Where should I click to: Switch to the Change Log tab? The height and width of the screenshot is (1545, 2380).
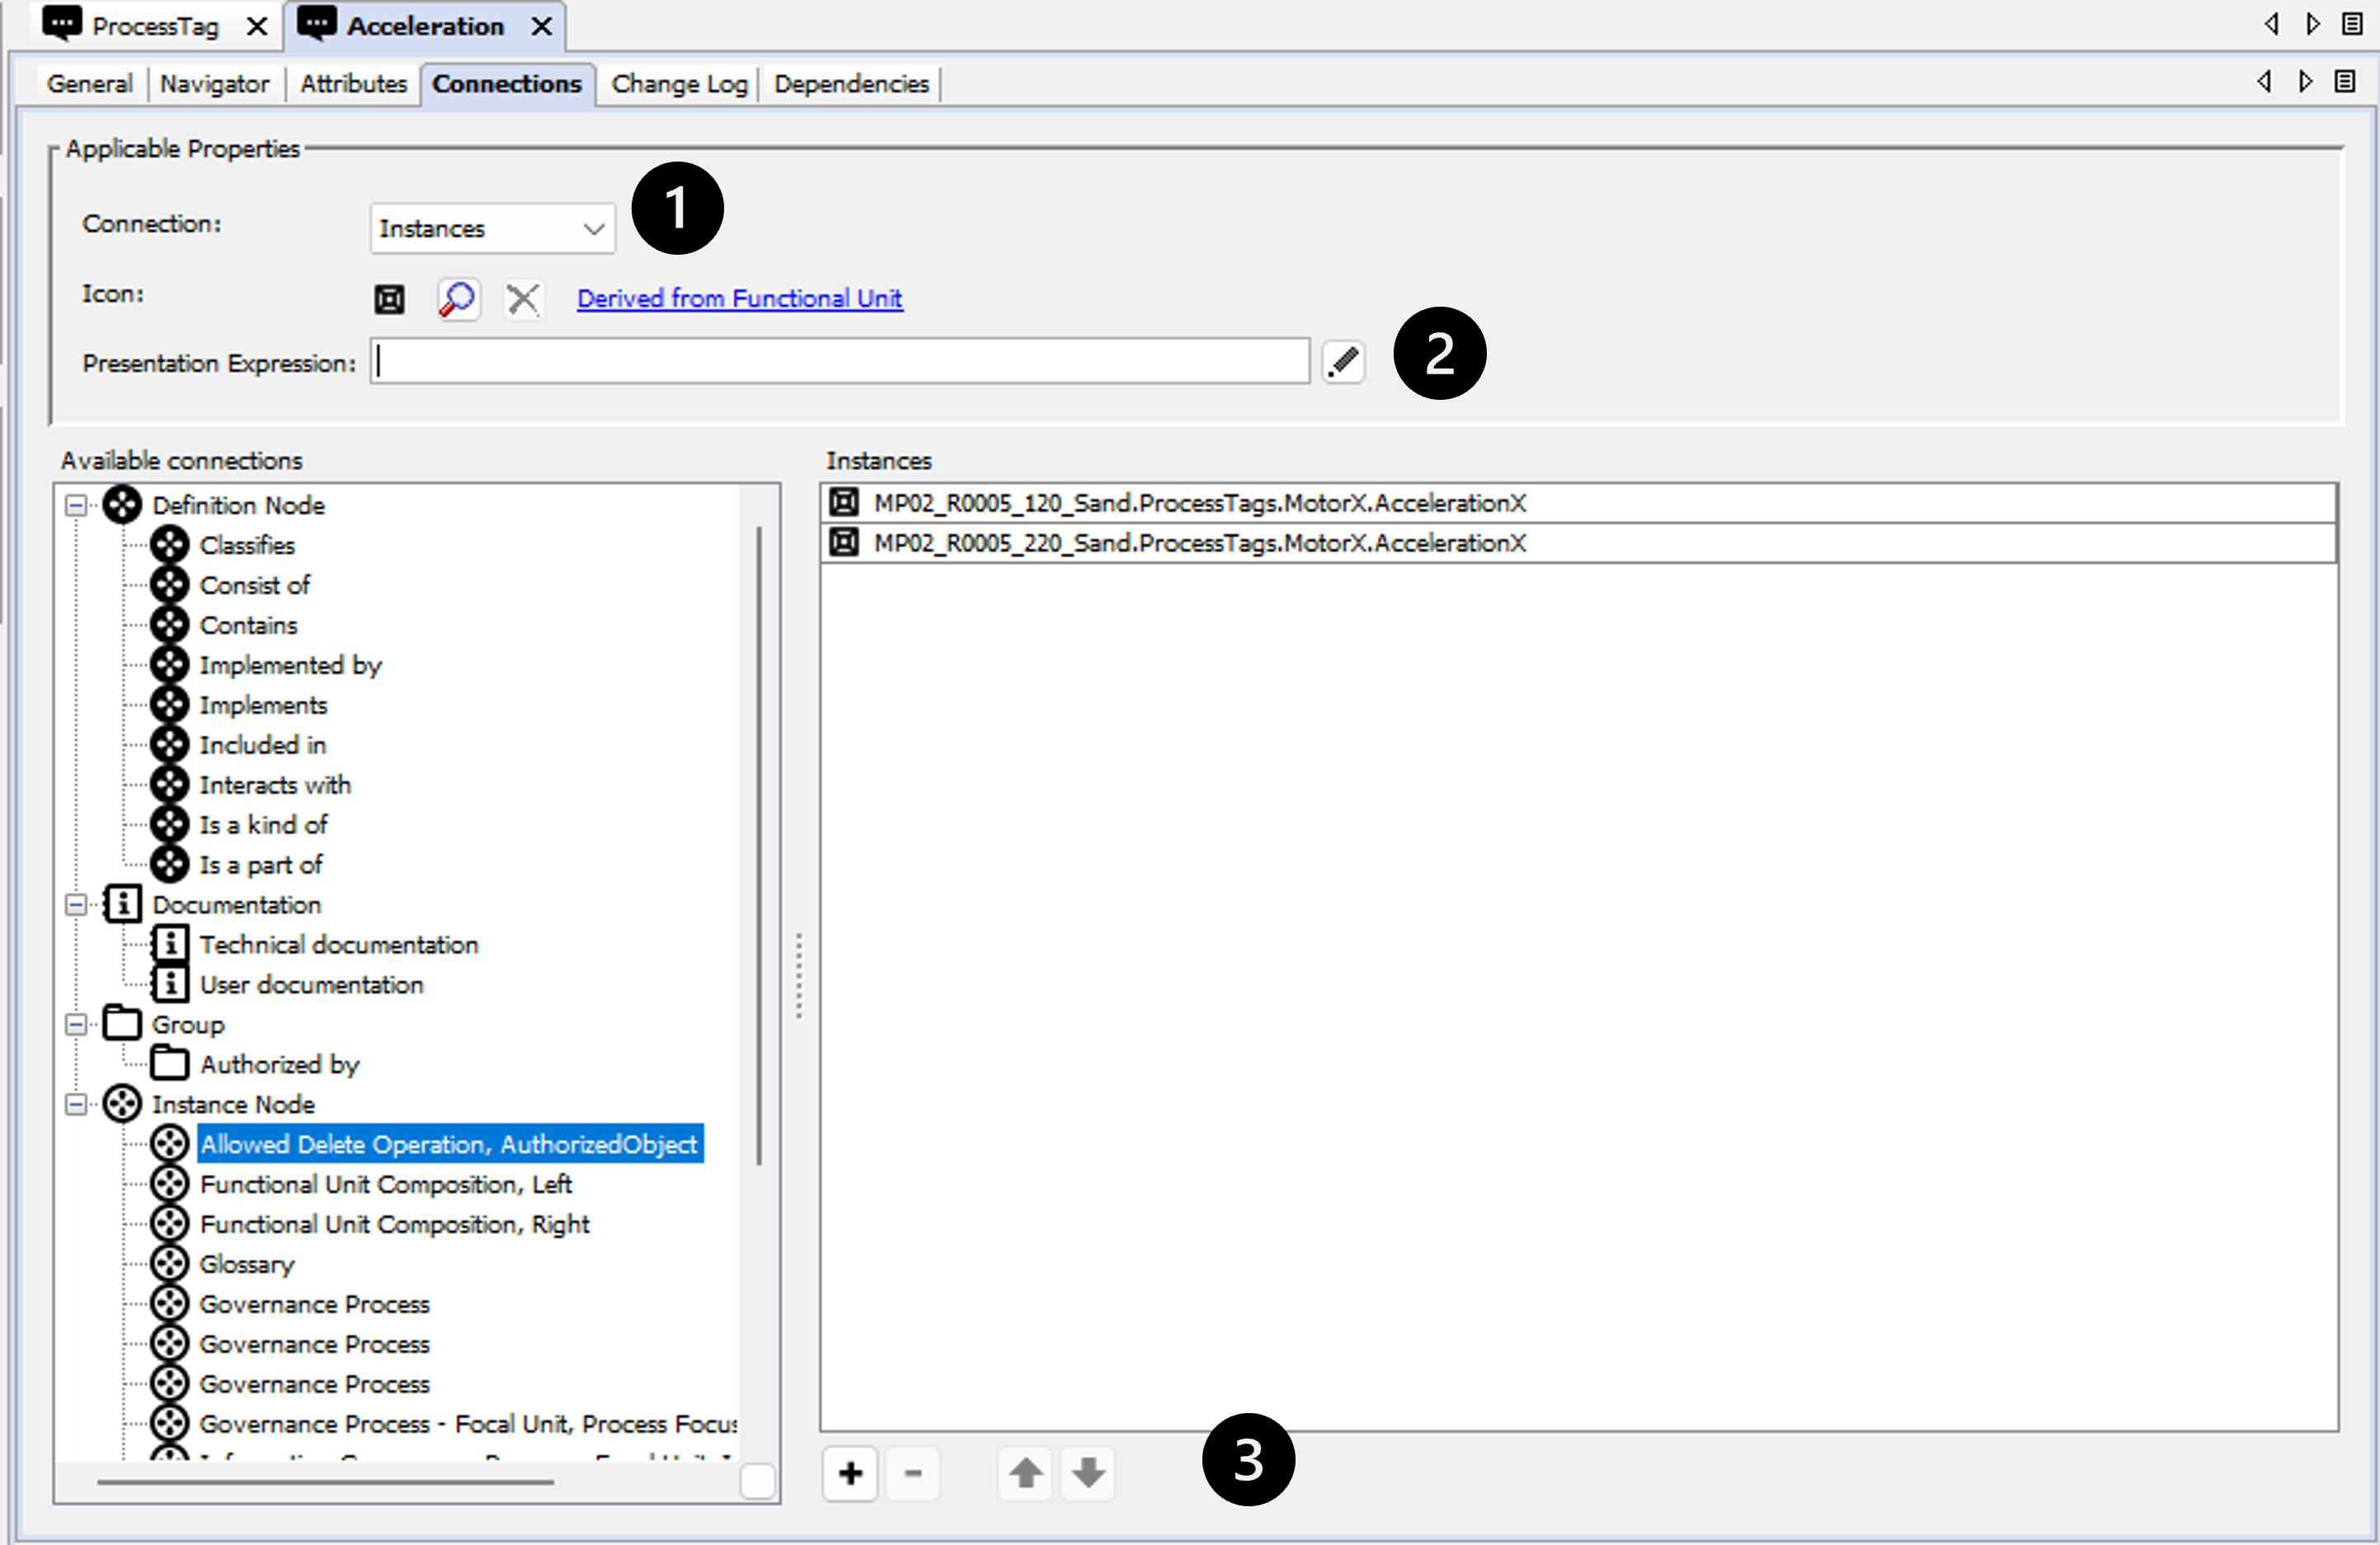(679, 84)
